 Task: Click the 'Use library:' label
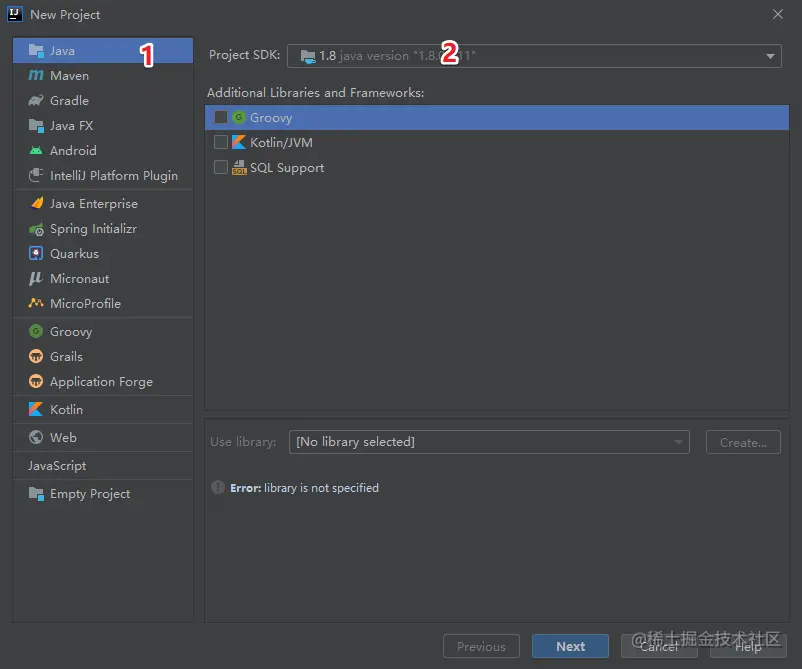[x=243, y=442]
